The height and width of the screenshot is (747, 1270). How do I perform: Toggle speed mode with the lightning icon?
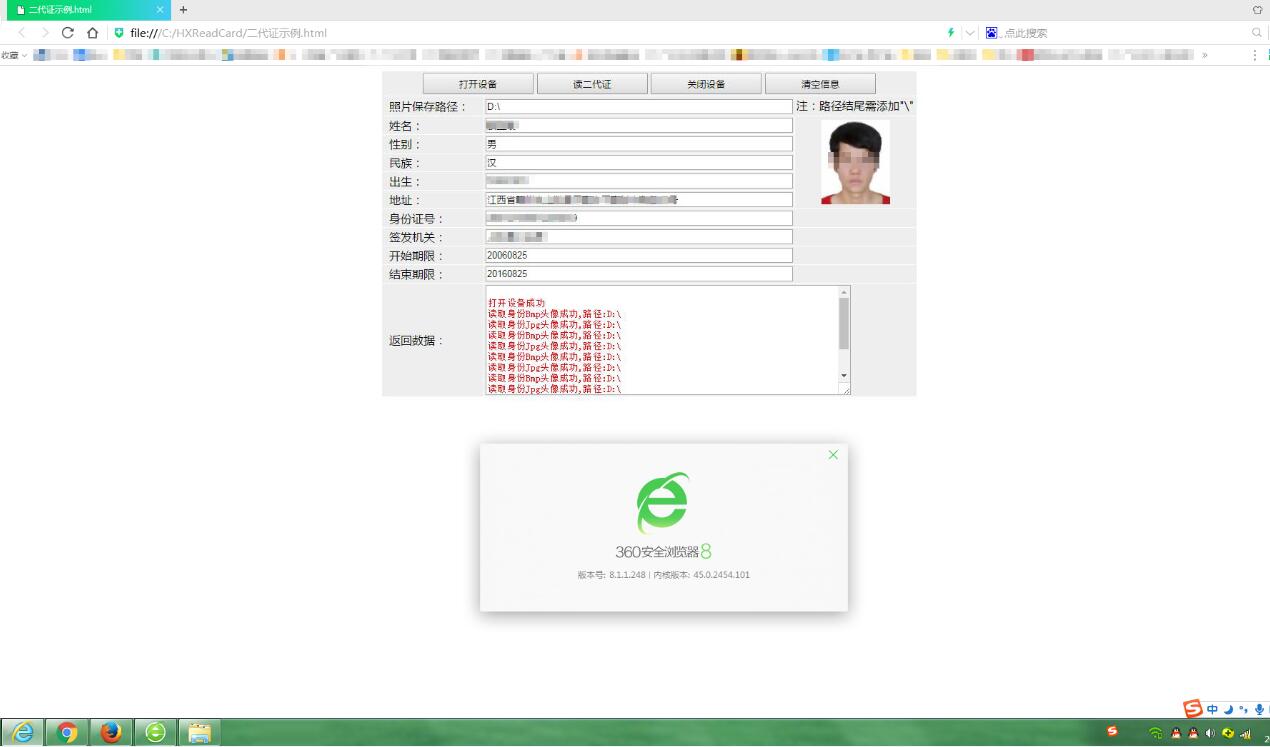tap(950, 32)
